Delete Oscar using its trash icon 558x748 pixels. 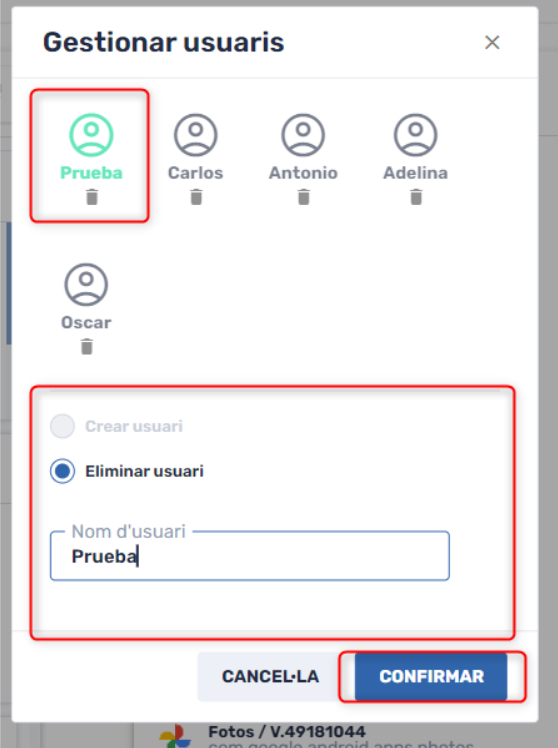point(86,346)
